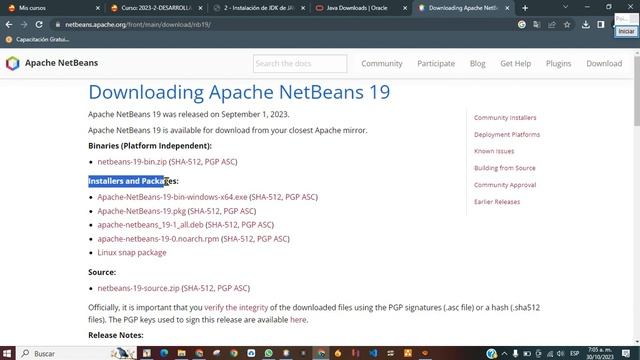
Task: Open the notification center icon
Action: tap(626, 353)
